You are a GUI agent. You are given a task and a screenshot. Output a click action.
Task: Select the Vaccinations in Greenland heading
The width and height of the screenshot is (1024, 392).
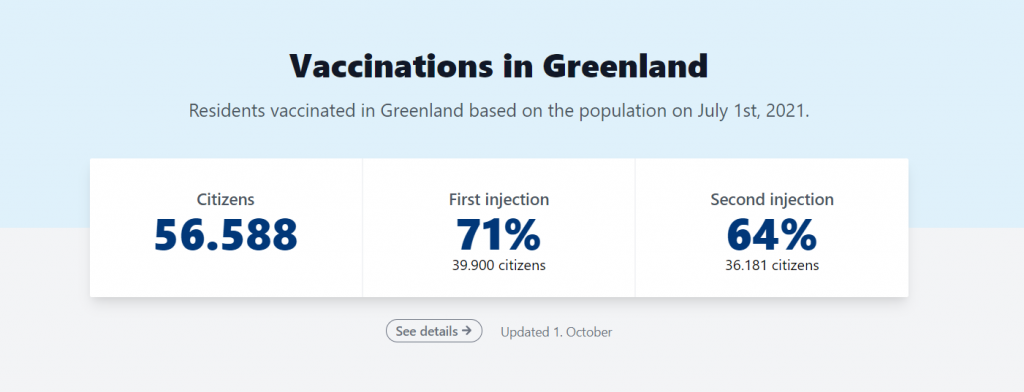[x=499, y=66]
